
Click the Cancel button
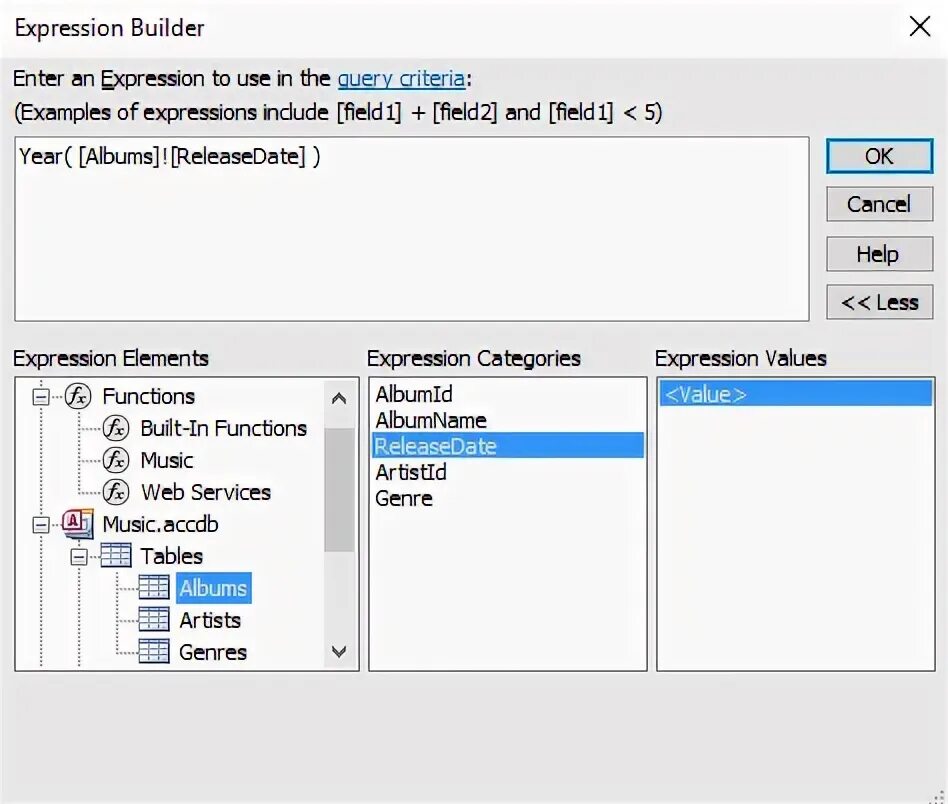[879, 204]
